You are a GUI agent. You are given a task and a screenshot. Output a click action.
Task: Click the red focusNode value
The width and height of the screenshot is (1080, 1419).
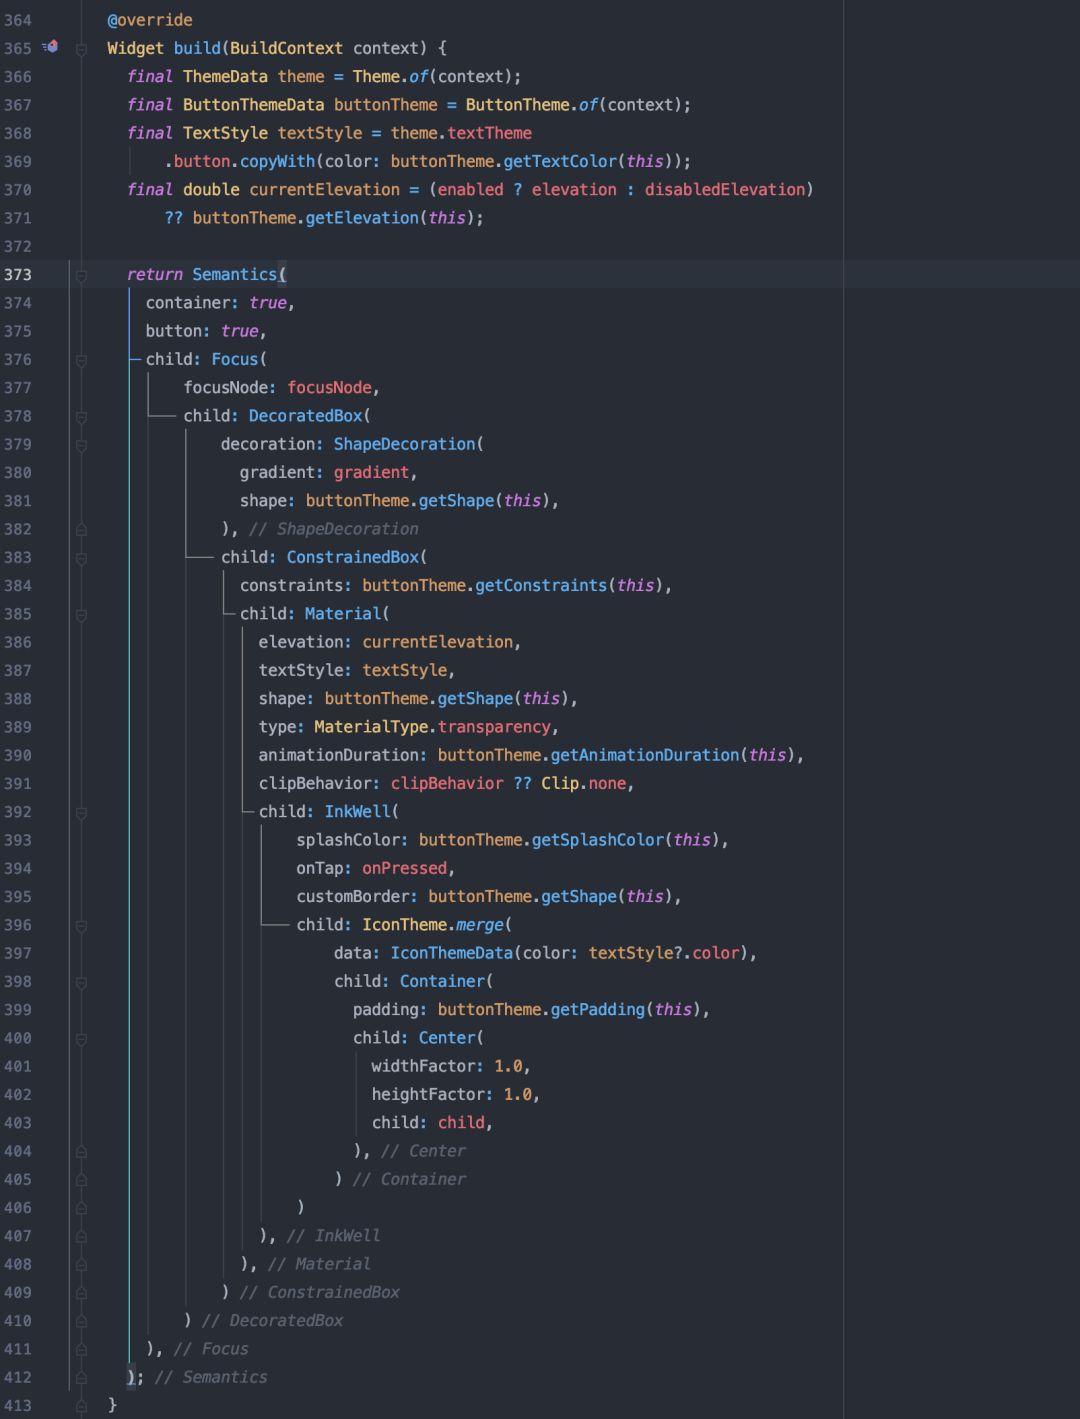click(x=329, y=388)
